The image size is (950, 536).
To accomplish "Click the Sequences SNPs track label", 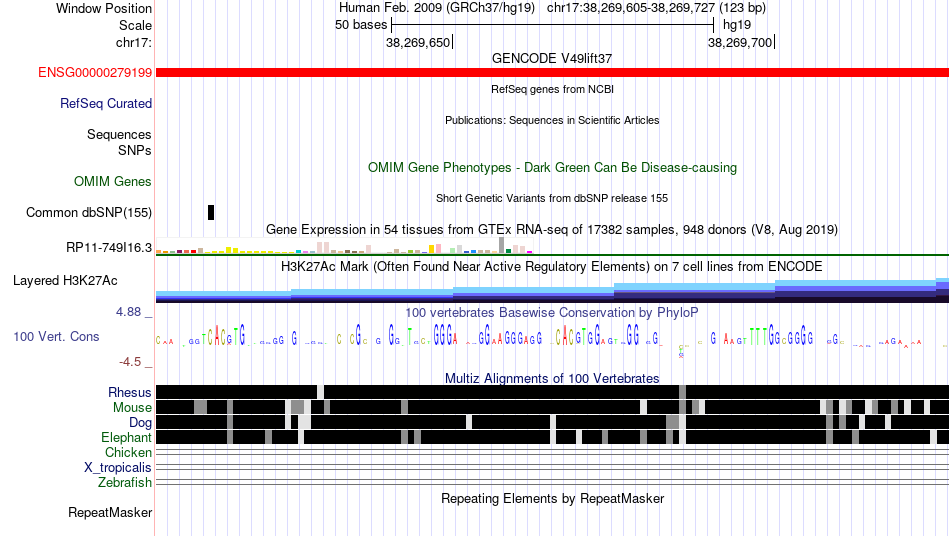I will click(x=119, y=142).
